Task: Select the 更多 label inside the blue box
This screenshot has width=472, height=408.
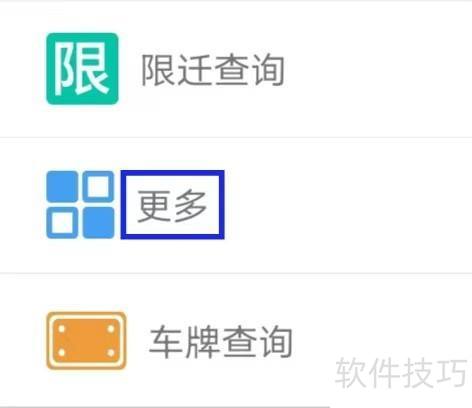Action: (172, 205)
